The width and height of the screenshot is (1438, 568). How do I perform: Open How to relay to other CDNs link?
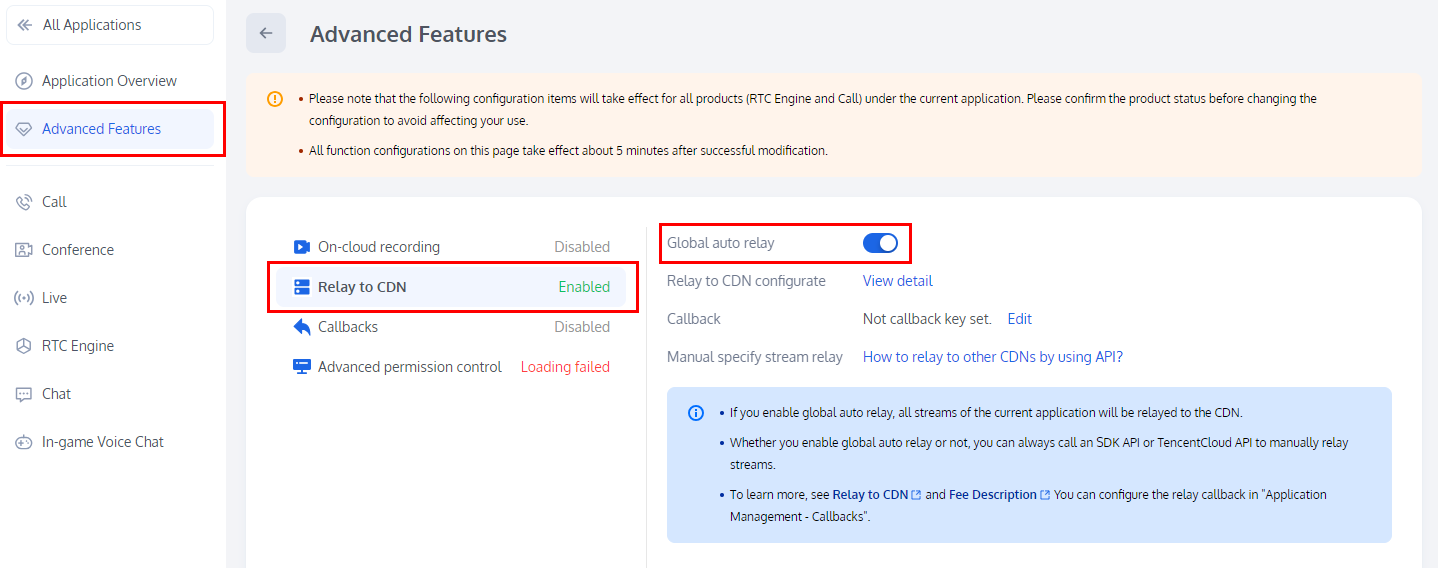pos(993,357)
